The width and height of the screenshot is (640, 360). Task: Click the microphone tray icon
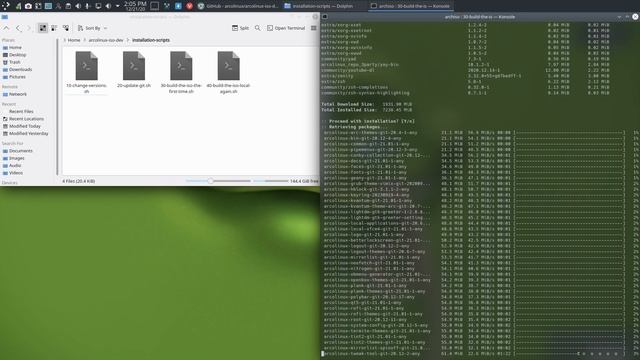[88, 6]
